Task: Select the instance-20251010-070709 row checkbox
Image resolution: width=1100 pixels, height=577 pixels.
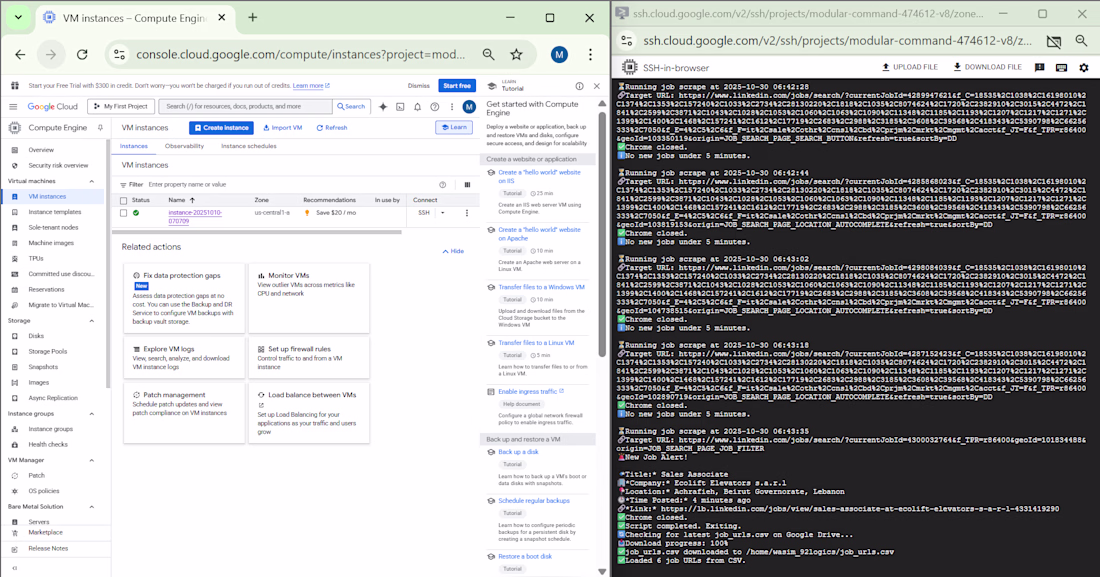Action: click(x=123, y=213)
